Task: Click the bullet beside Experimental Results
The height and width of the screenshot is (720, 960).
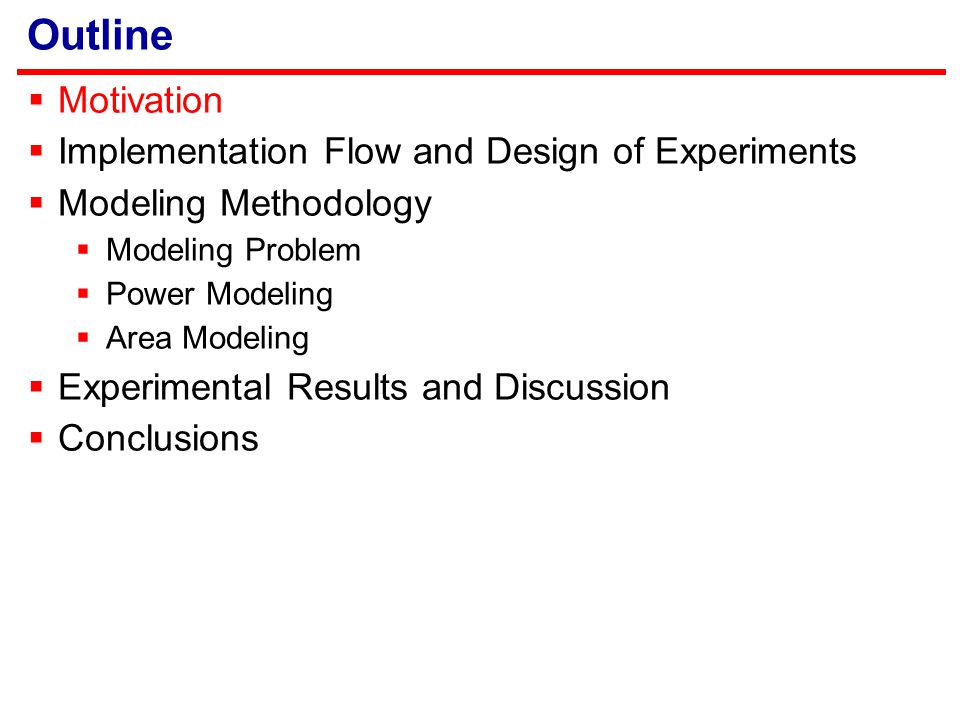Action: point(36,387)
